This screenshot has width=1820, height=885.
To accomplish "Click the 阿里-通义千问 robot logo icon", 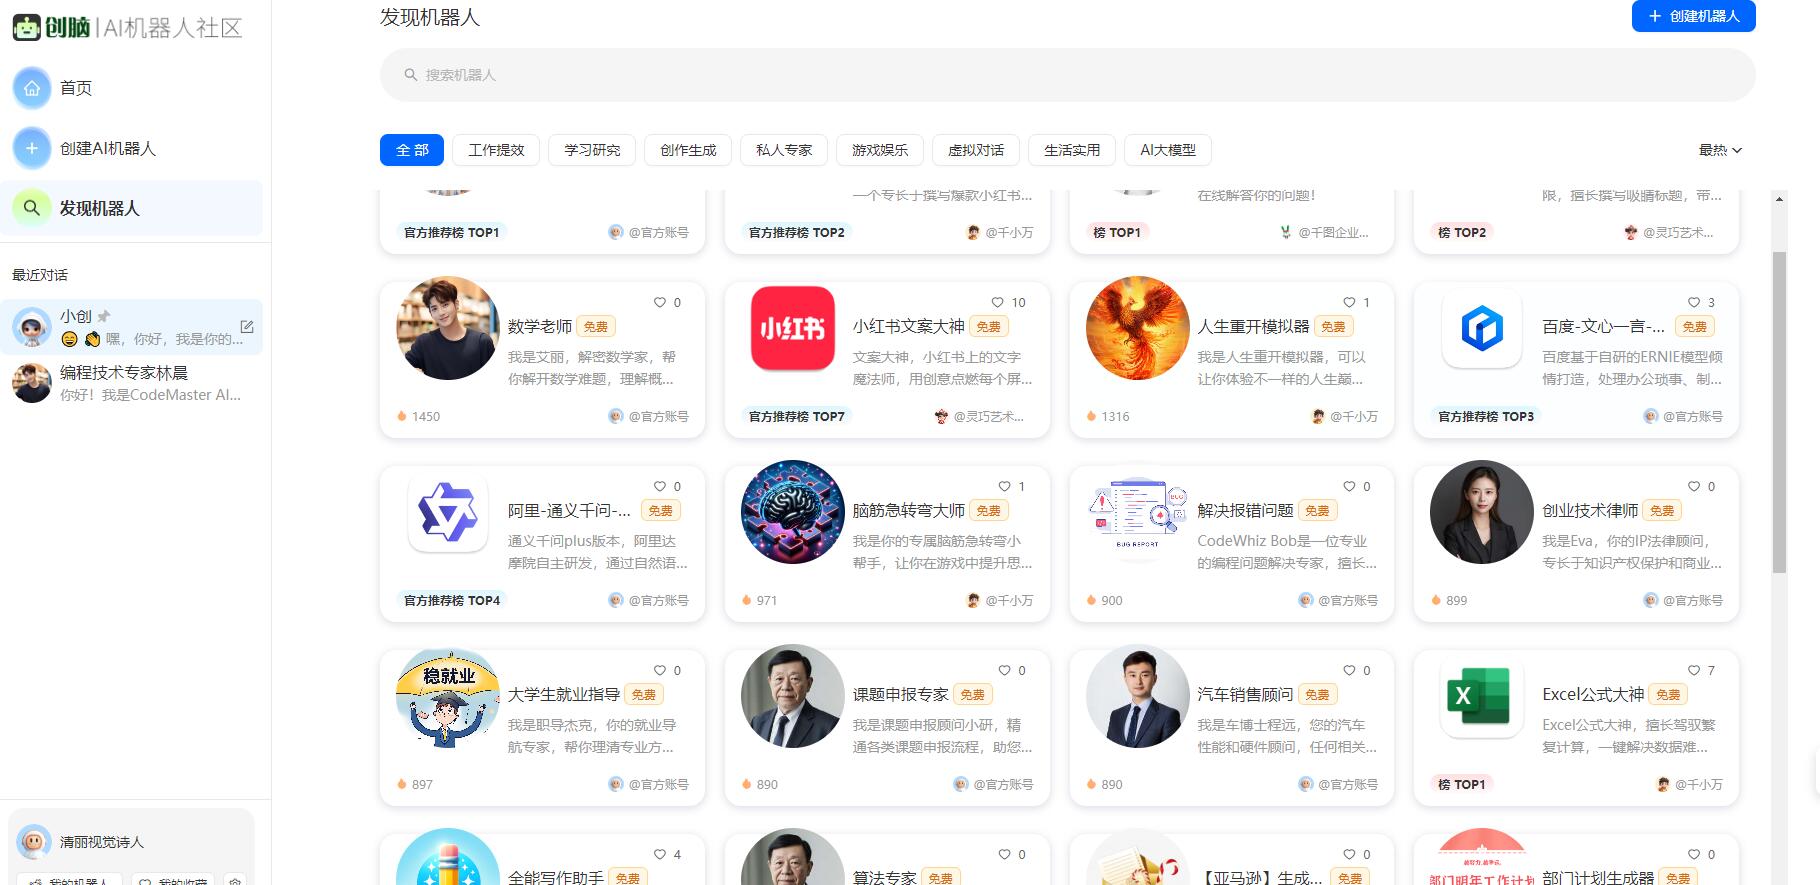I will [447, 512].
